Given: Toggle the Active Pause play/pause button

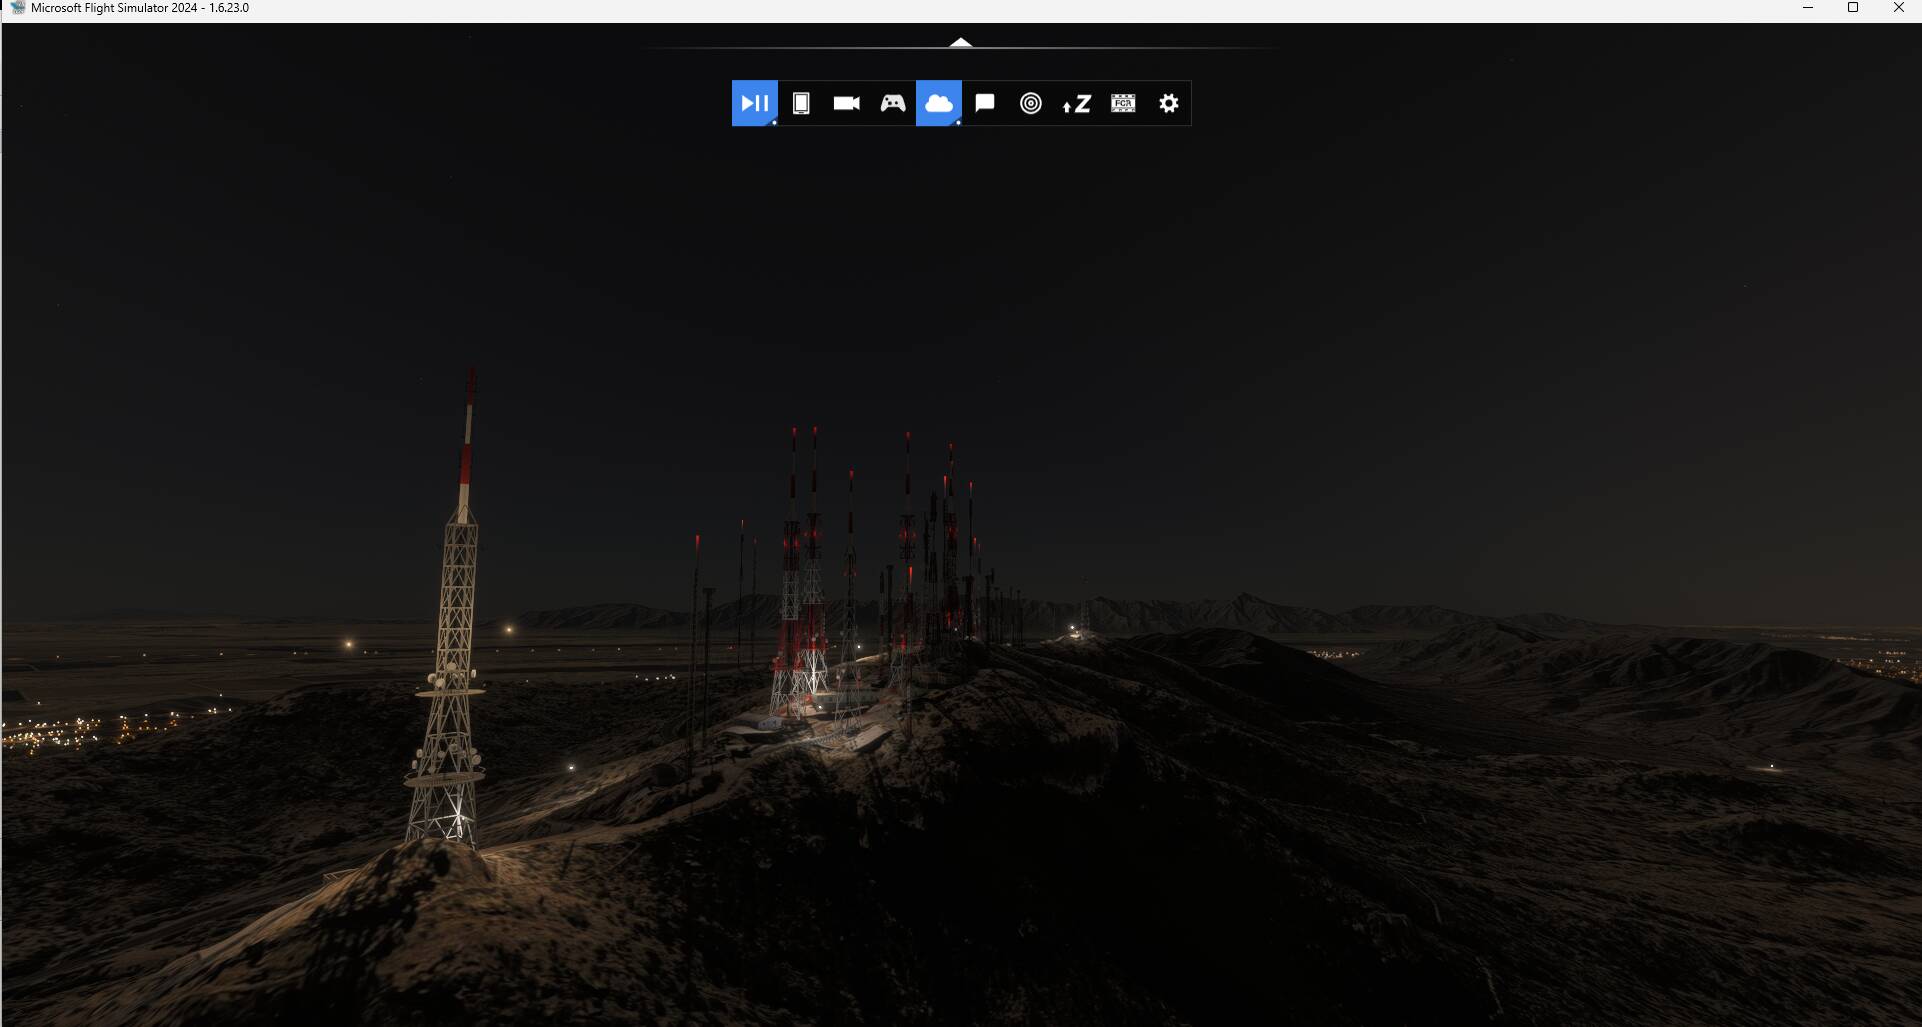Looking at the screenshot, I should 754,103.
